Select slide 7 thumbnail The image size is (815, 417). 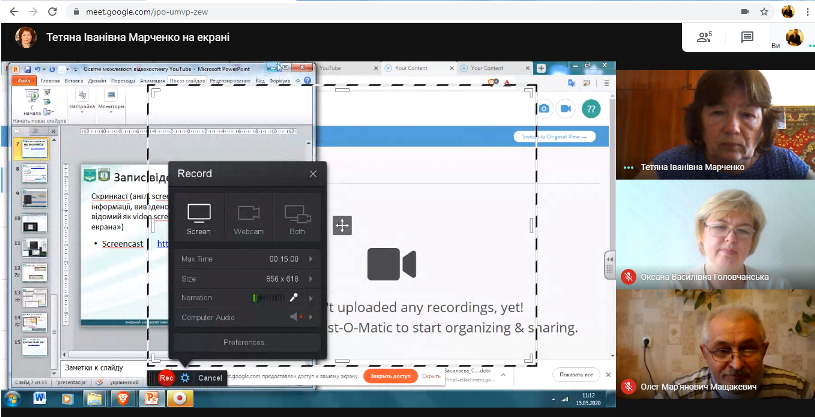pos(35,149)
